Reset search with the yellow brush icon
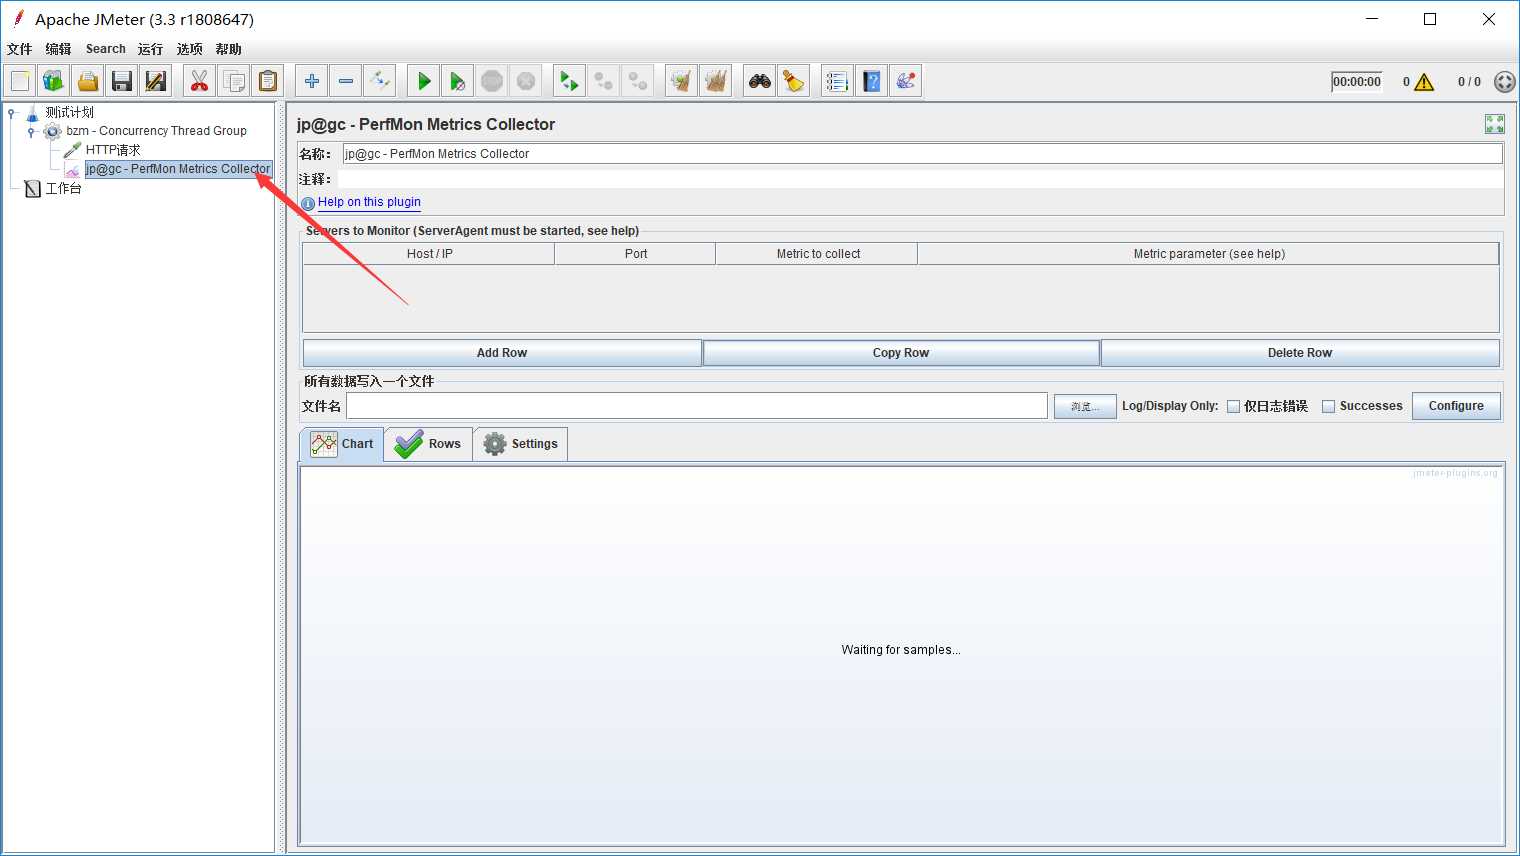The width and height of the screenshot is (1520, 856). [794, 81]
